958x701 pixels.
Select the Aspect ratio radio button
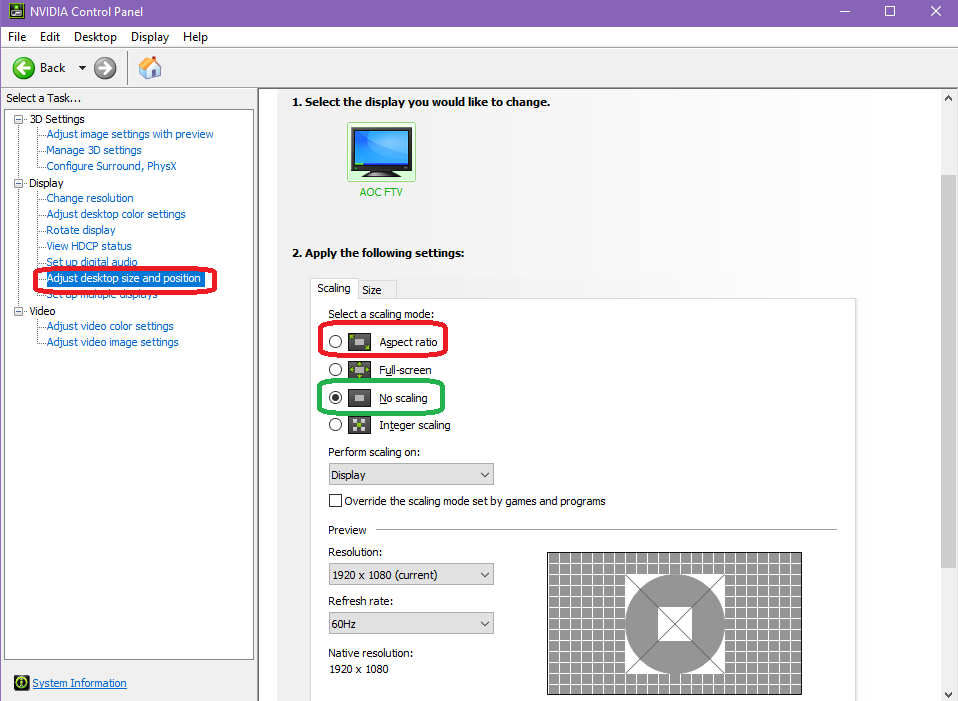(336, 342)
